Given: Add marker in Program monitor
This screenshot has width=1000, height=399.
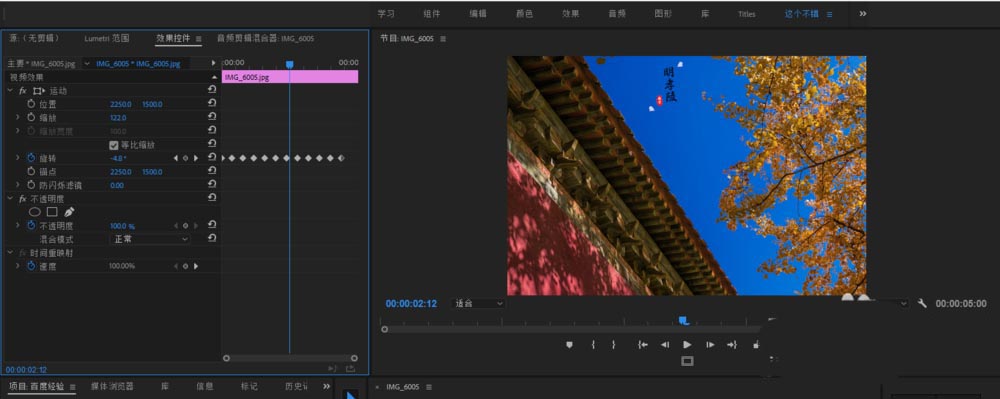Looking at the screenshot, I should (570, 344).
